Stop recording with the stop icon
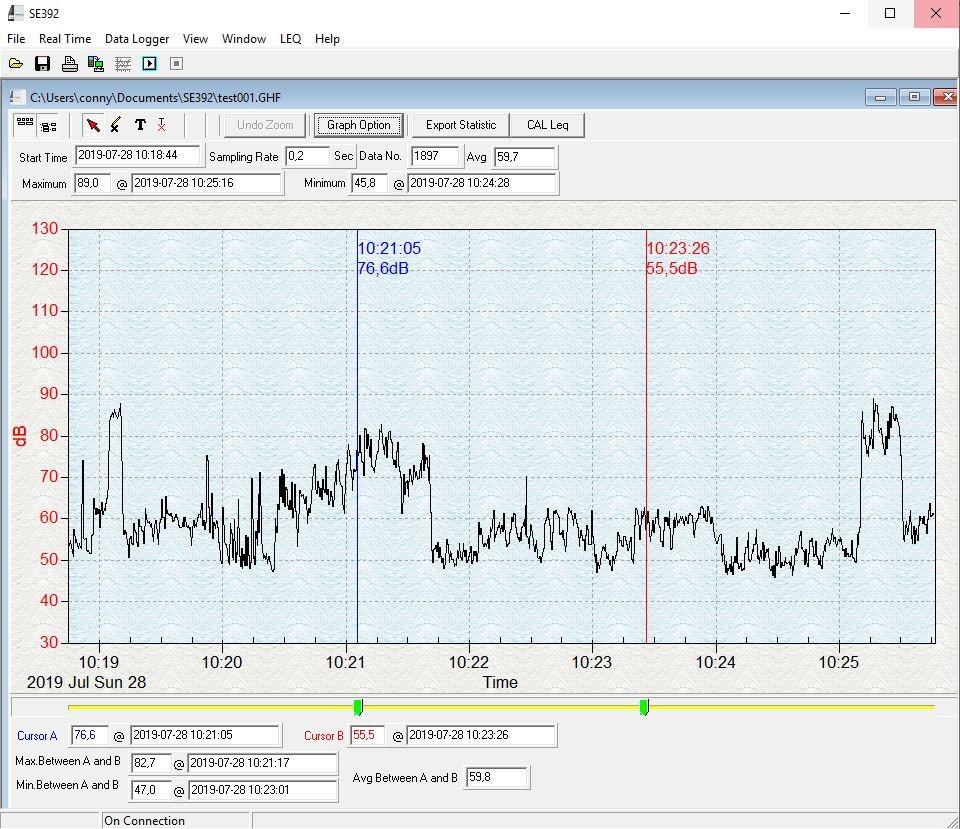960x829 pixels. (x=176, y=64)
